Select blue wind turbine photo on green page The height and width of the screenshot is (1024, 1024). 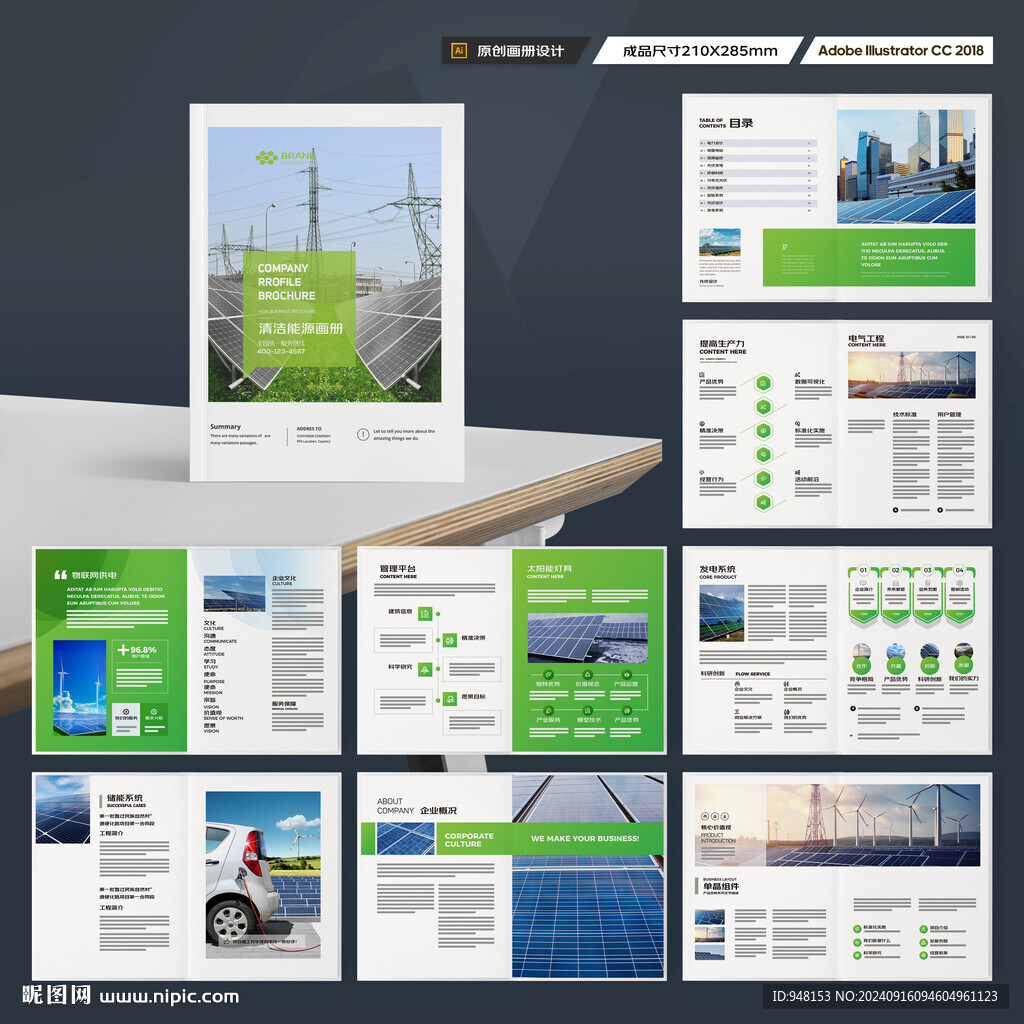(79, 688)
